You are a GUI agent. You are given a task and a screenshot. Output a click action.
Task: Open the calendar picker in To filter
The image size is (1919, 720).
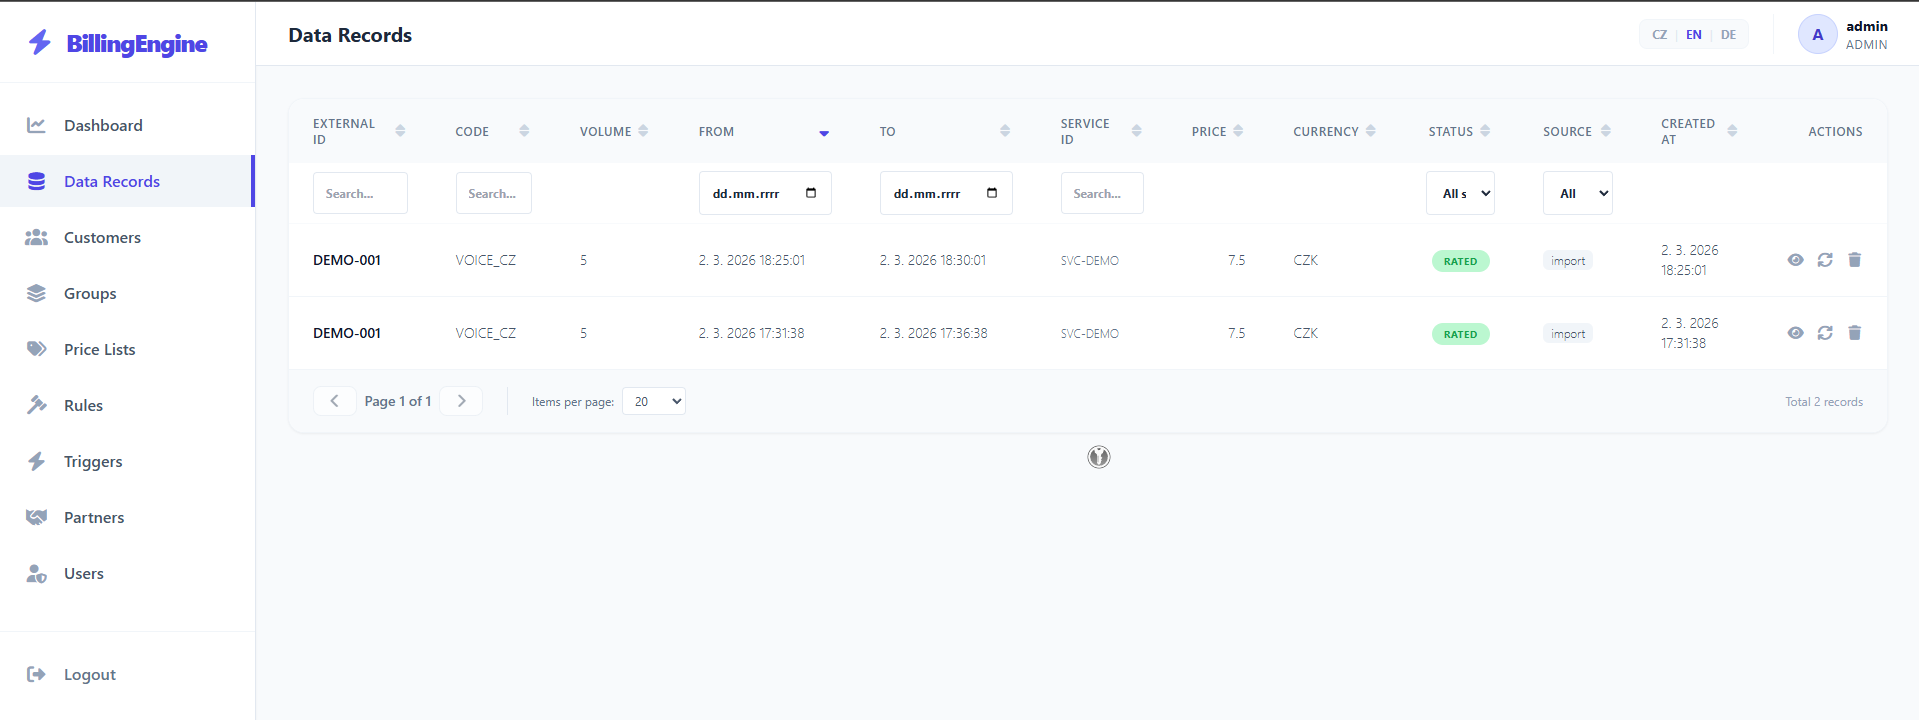(992, 193)
